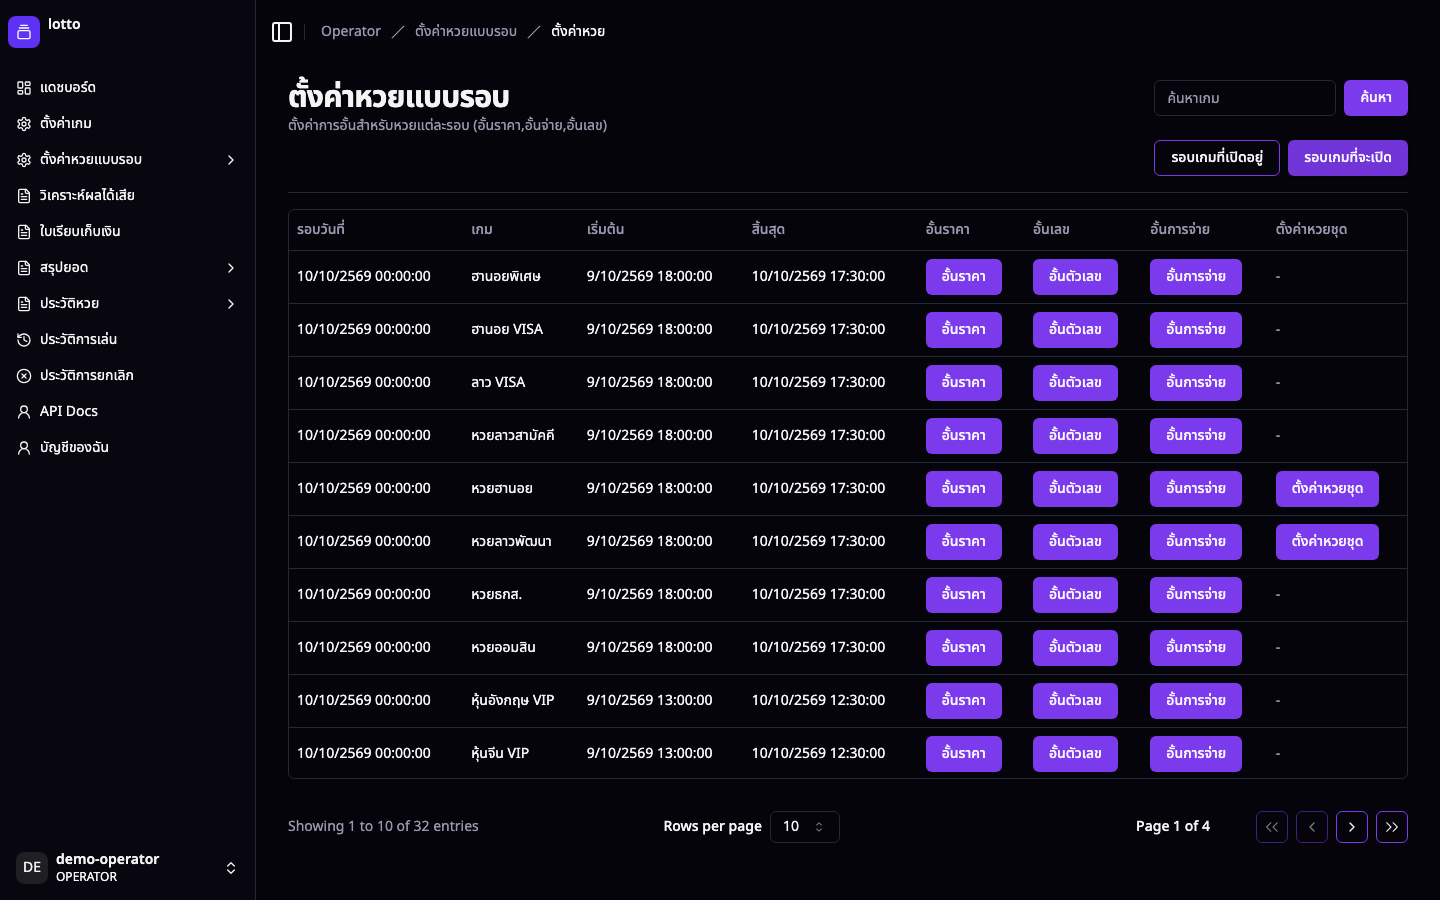
Task: Open ประวัติการเล่น history icon
Action: pyautogui.click(x=24, y=340)
